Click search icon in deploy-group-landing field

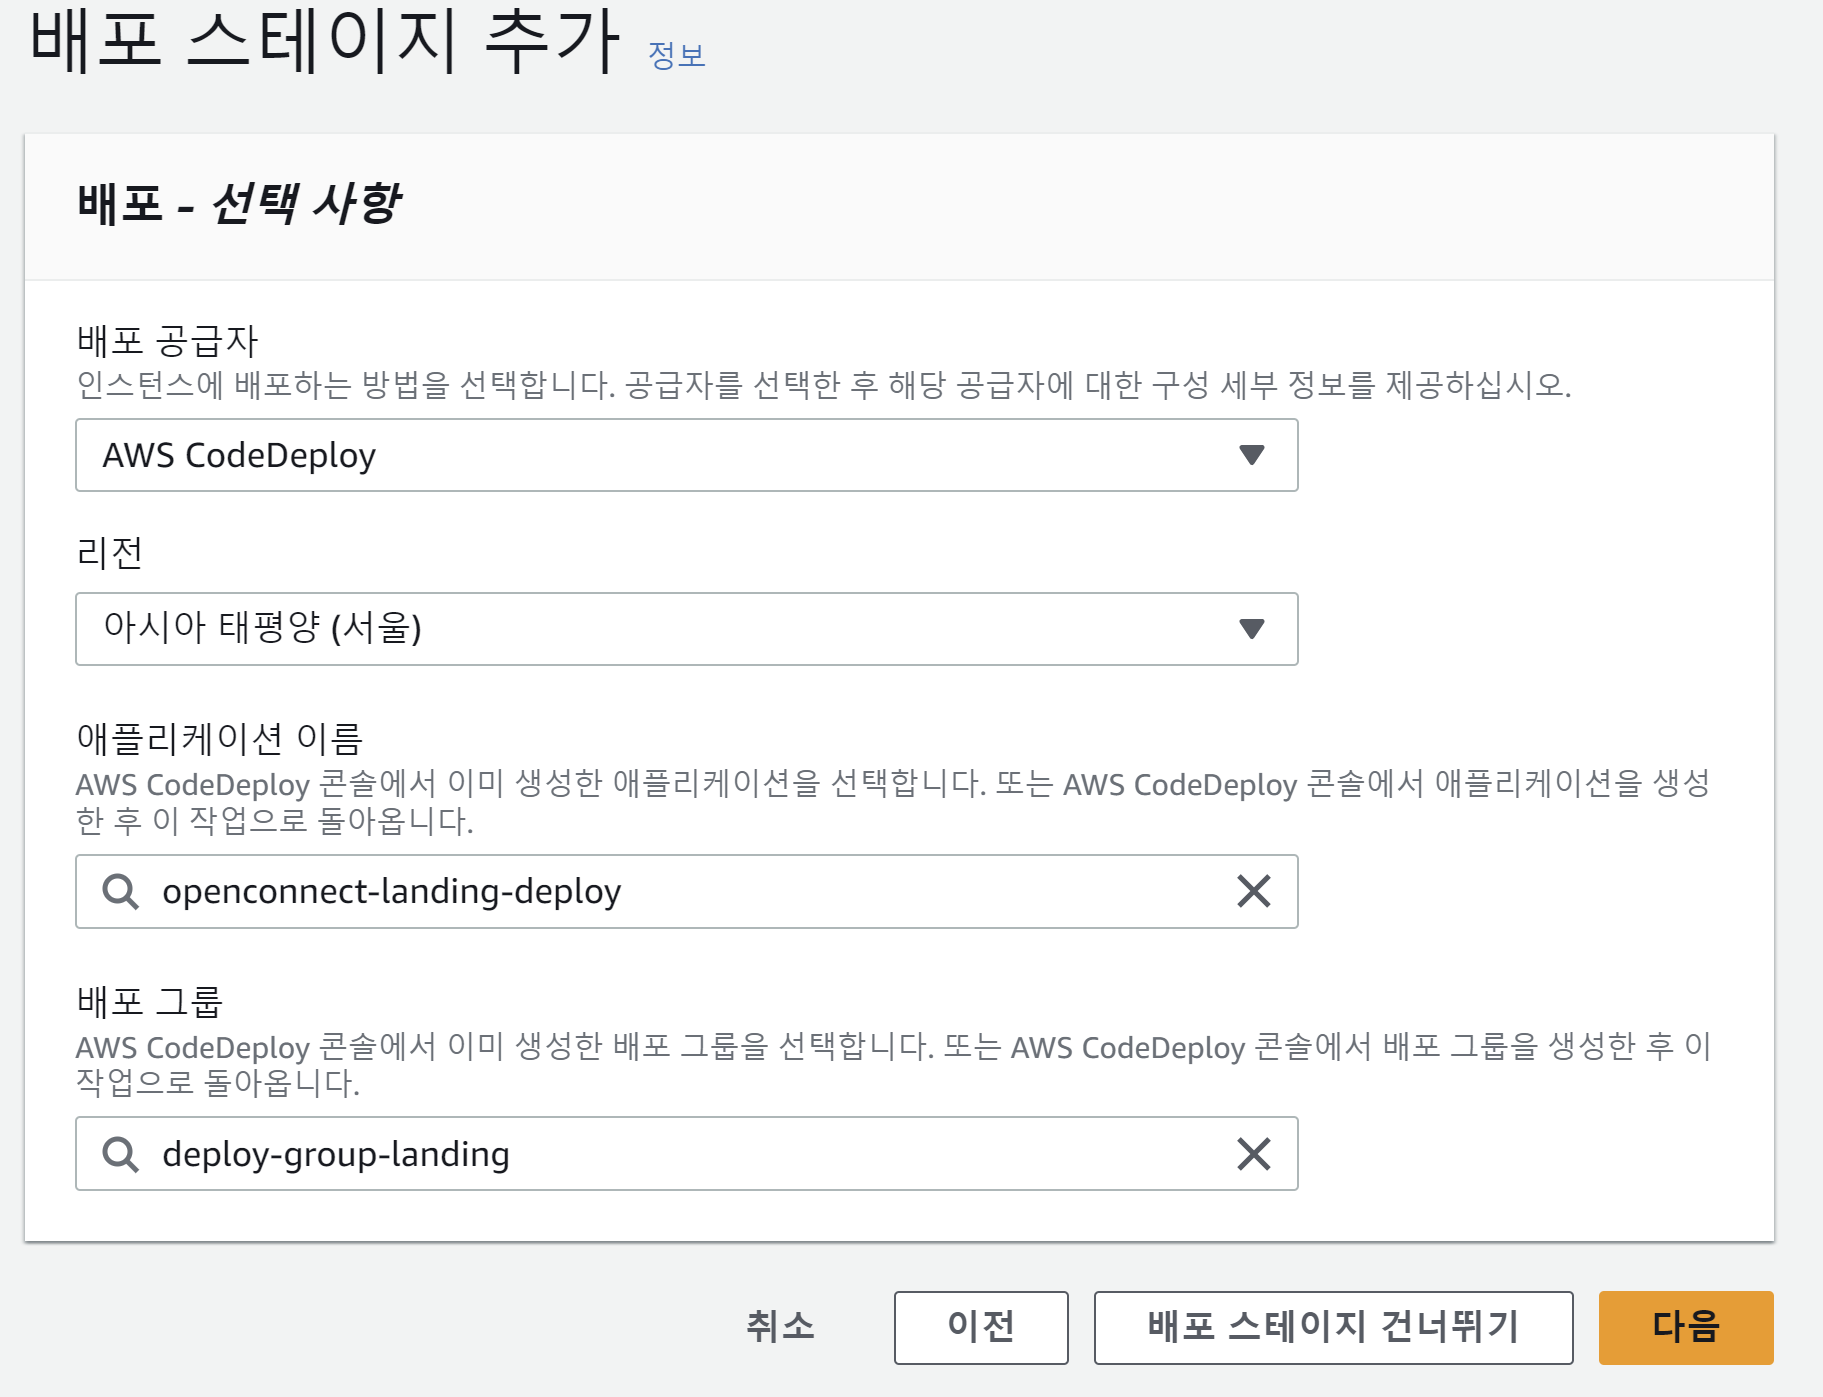[x=121, y=1154]
